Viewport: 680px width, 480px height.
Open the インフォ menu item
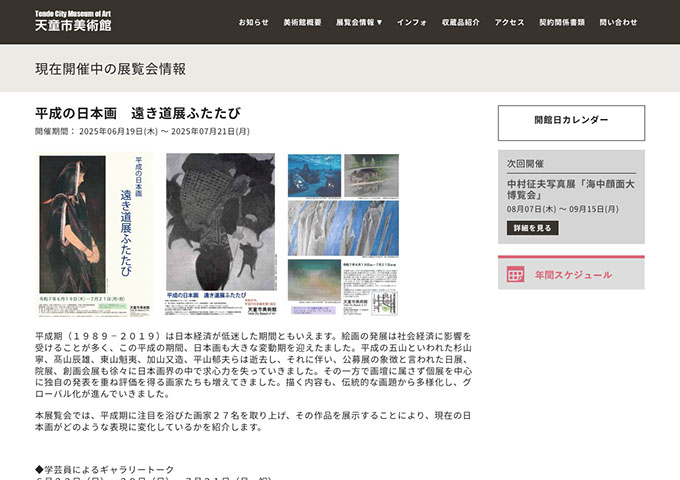point(412,22)
